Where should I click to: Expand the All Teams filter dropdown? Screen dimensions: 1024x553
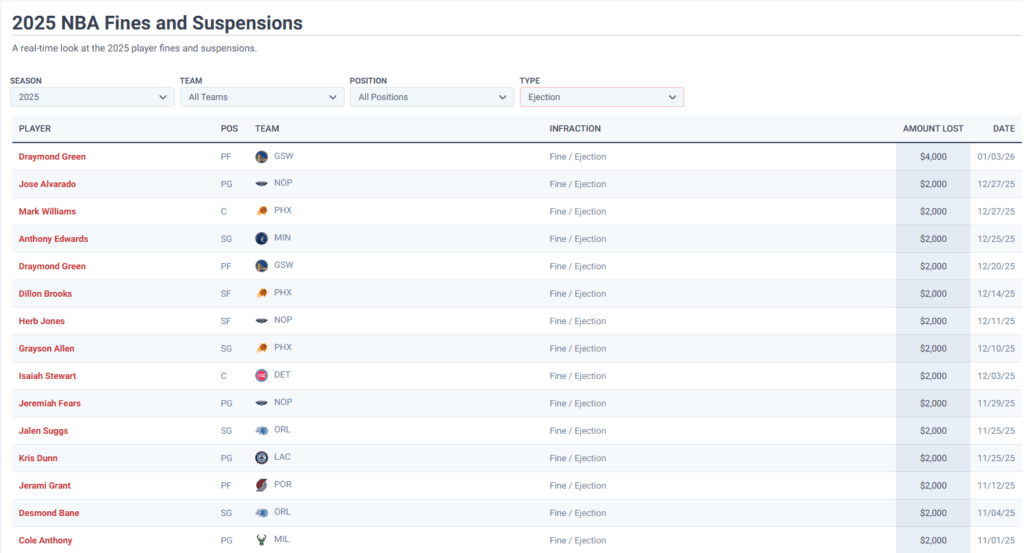(262, 97)
